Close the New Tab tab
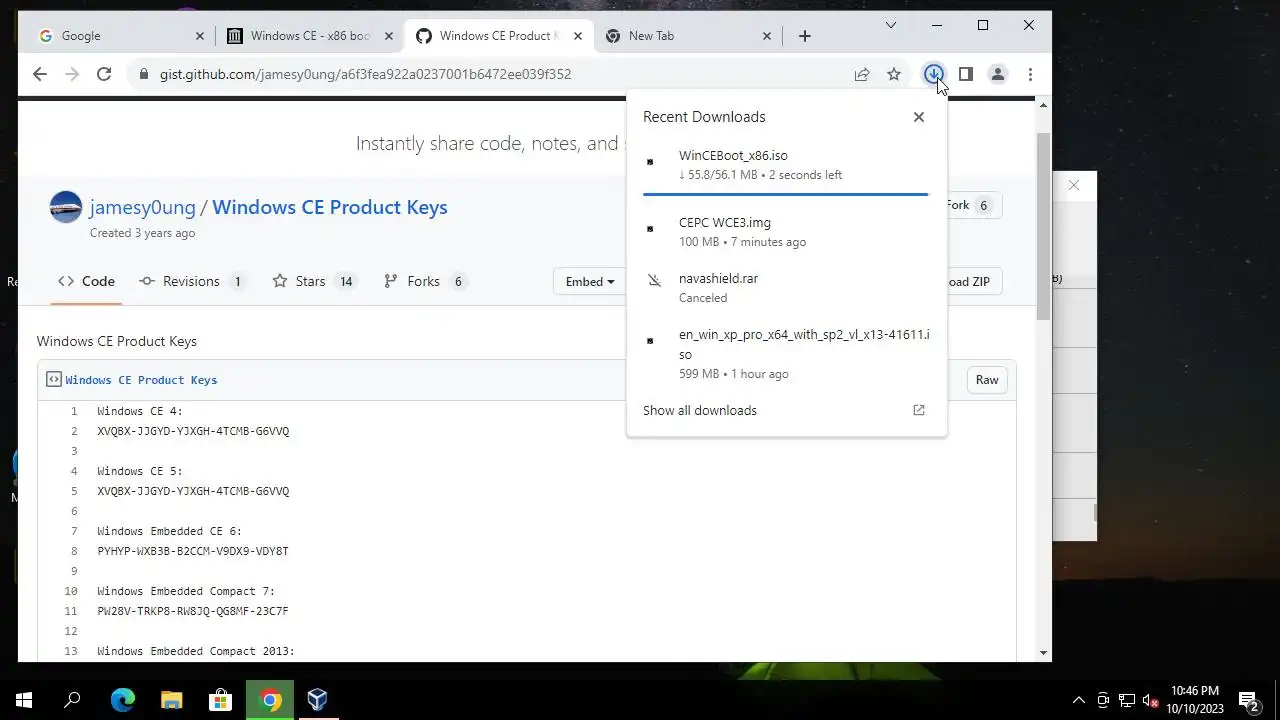 [767, 36]
